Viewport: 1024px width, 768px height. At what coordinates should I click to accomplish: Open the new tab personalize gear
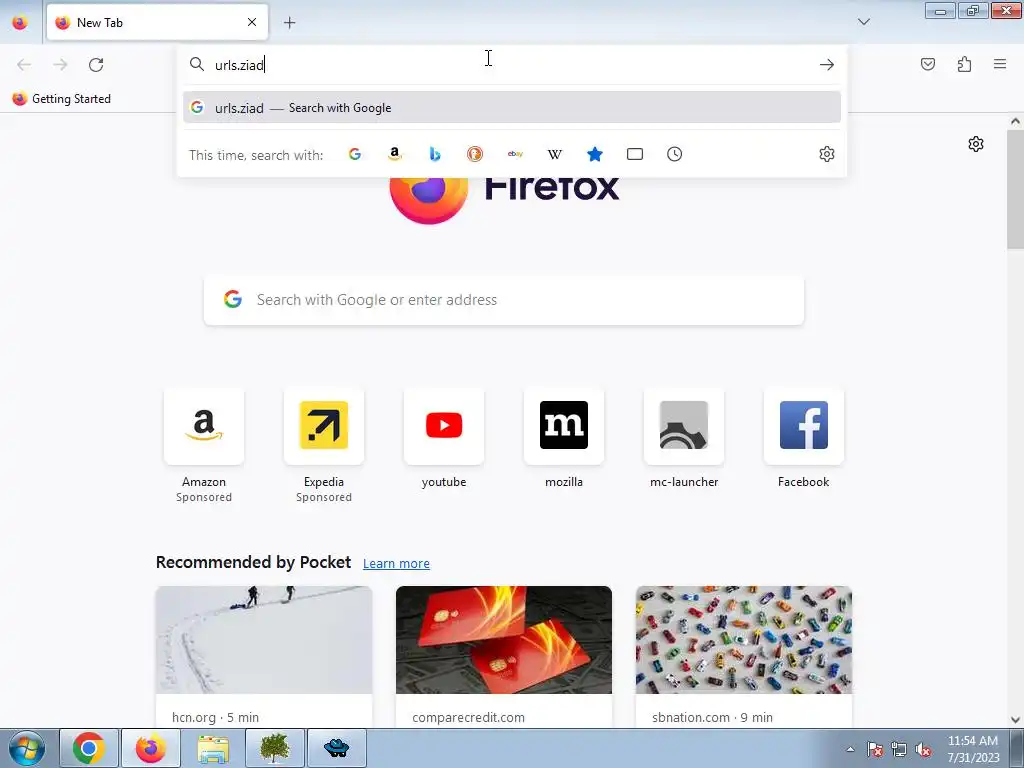click(x=976, y=144)
